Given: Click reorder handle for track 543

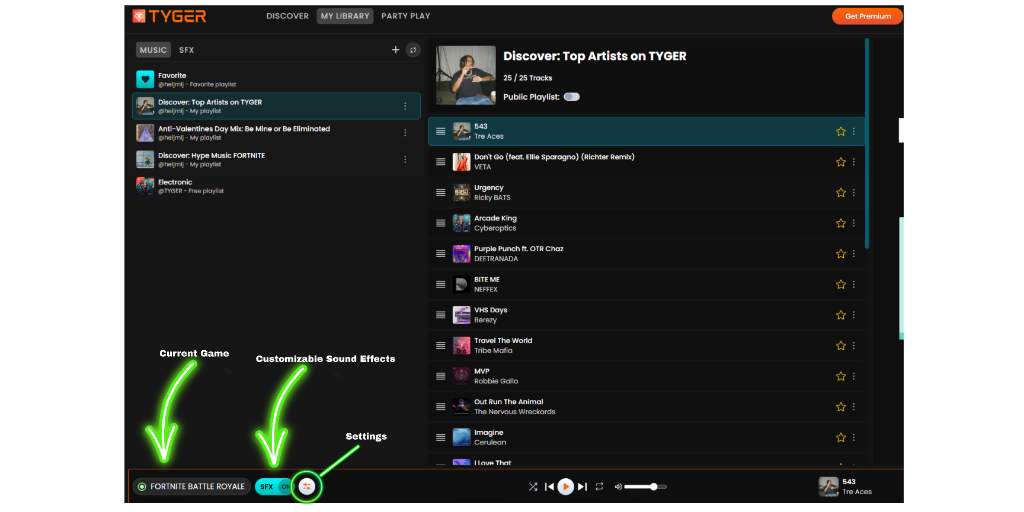Looking at the screenshot, I should click(441, 131).
